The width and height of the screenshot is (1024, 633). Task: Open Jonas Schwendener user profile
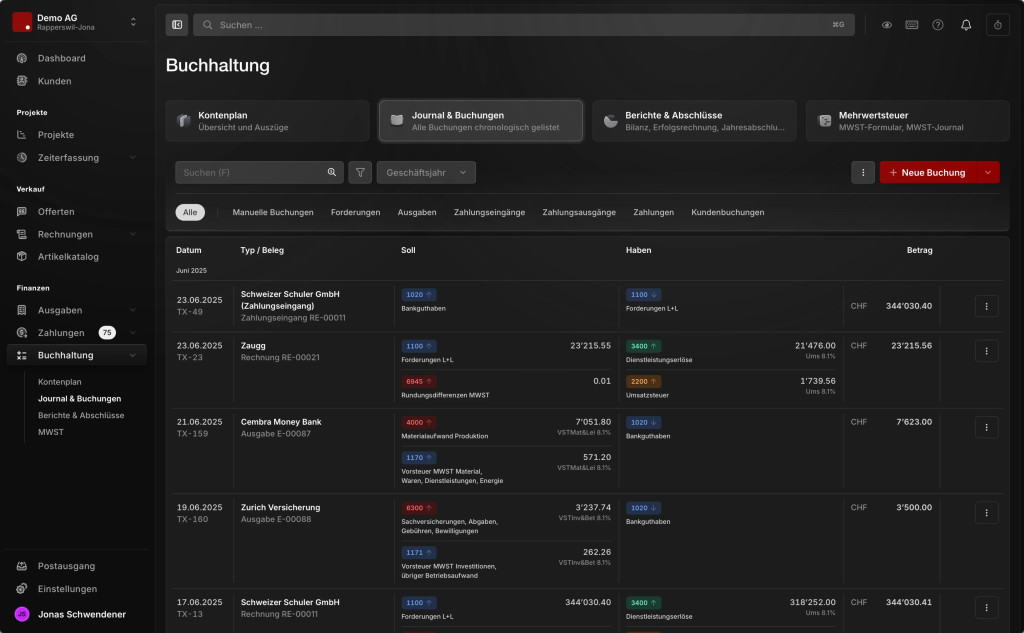(71, 614)
